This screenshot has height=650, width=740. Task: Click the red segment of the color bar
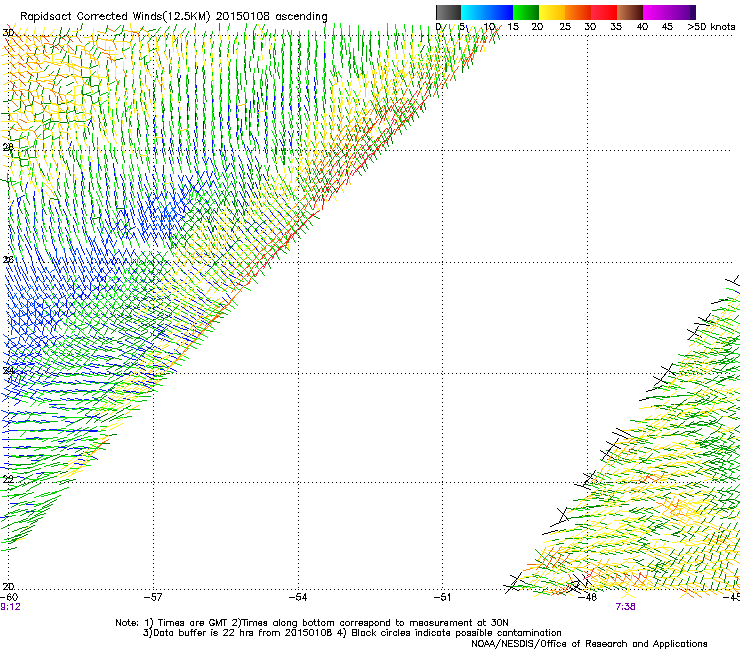pyautogui.click(x=604, y=12)
